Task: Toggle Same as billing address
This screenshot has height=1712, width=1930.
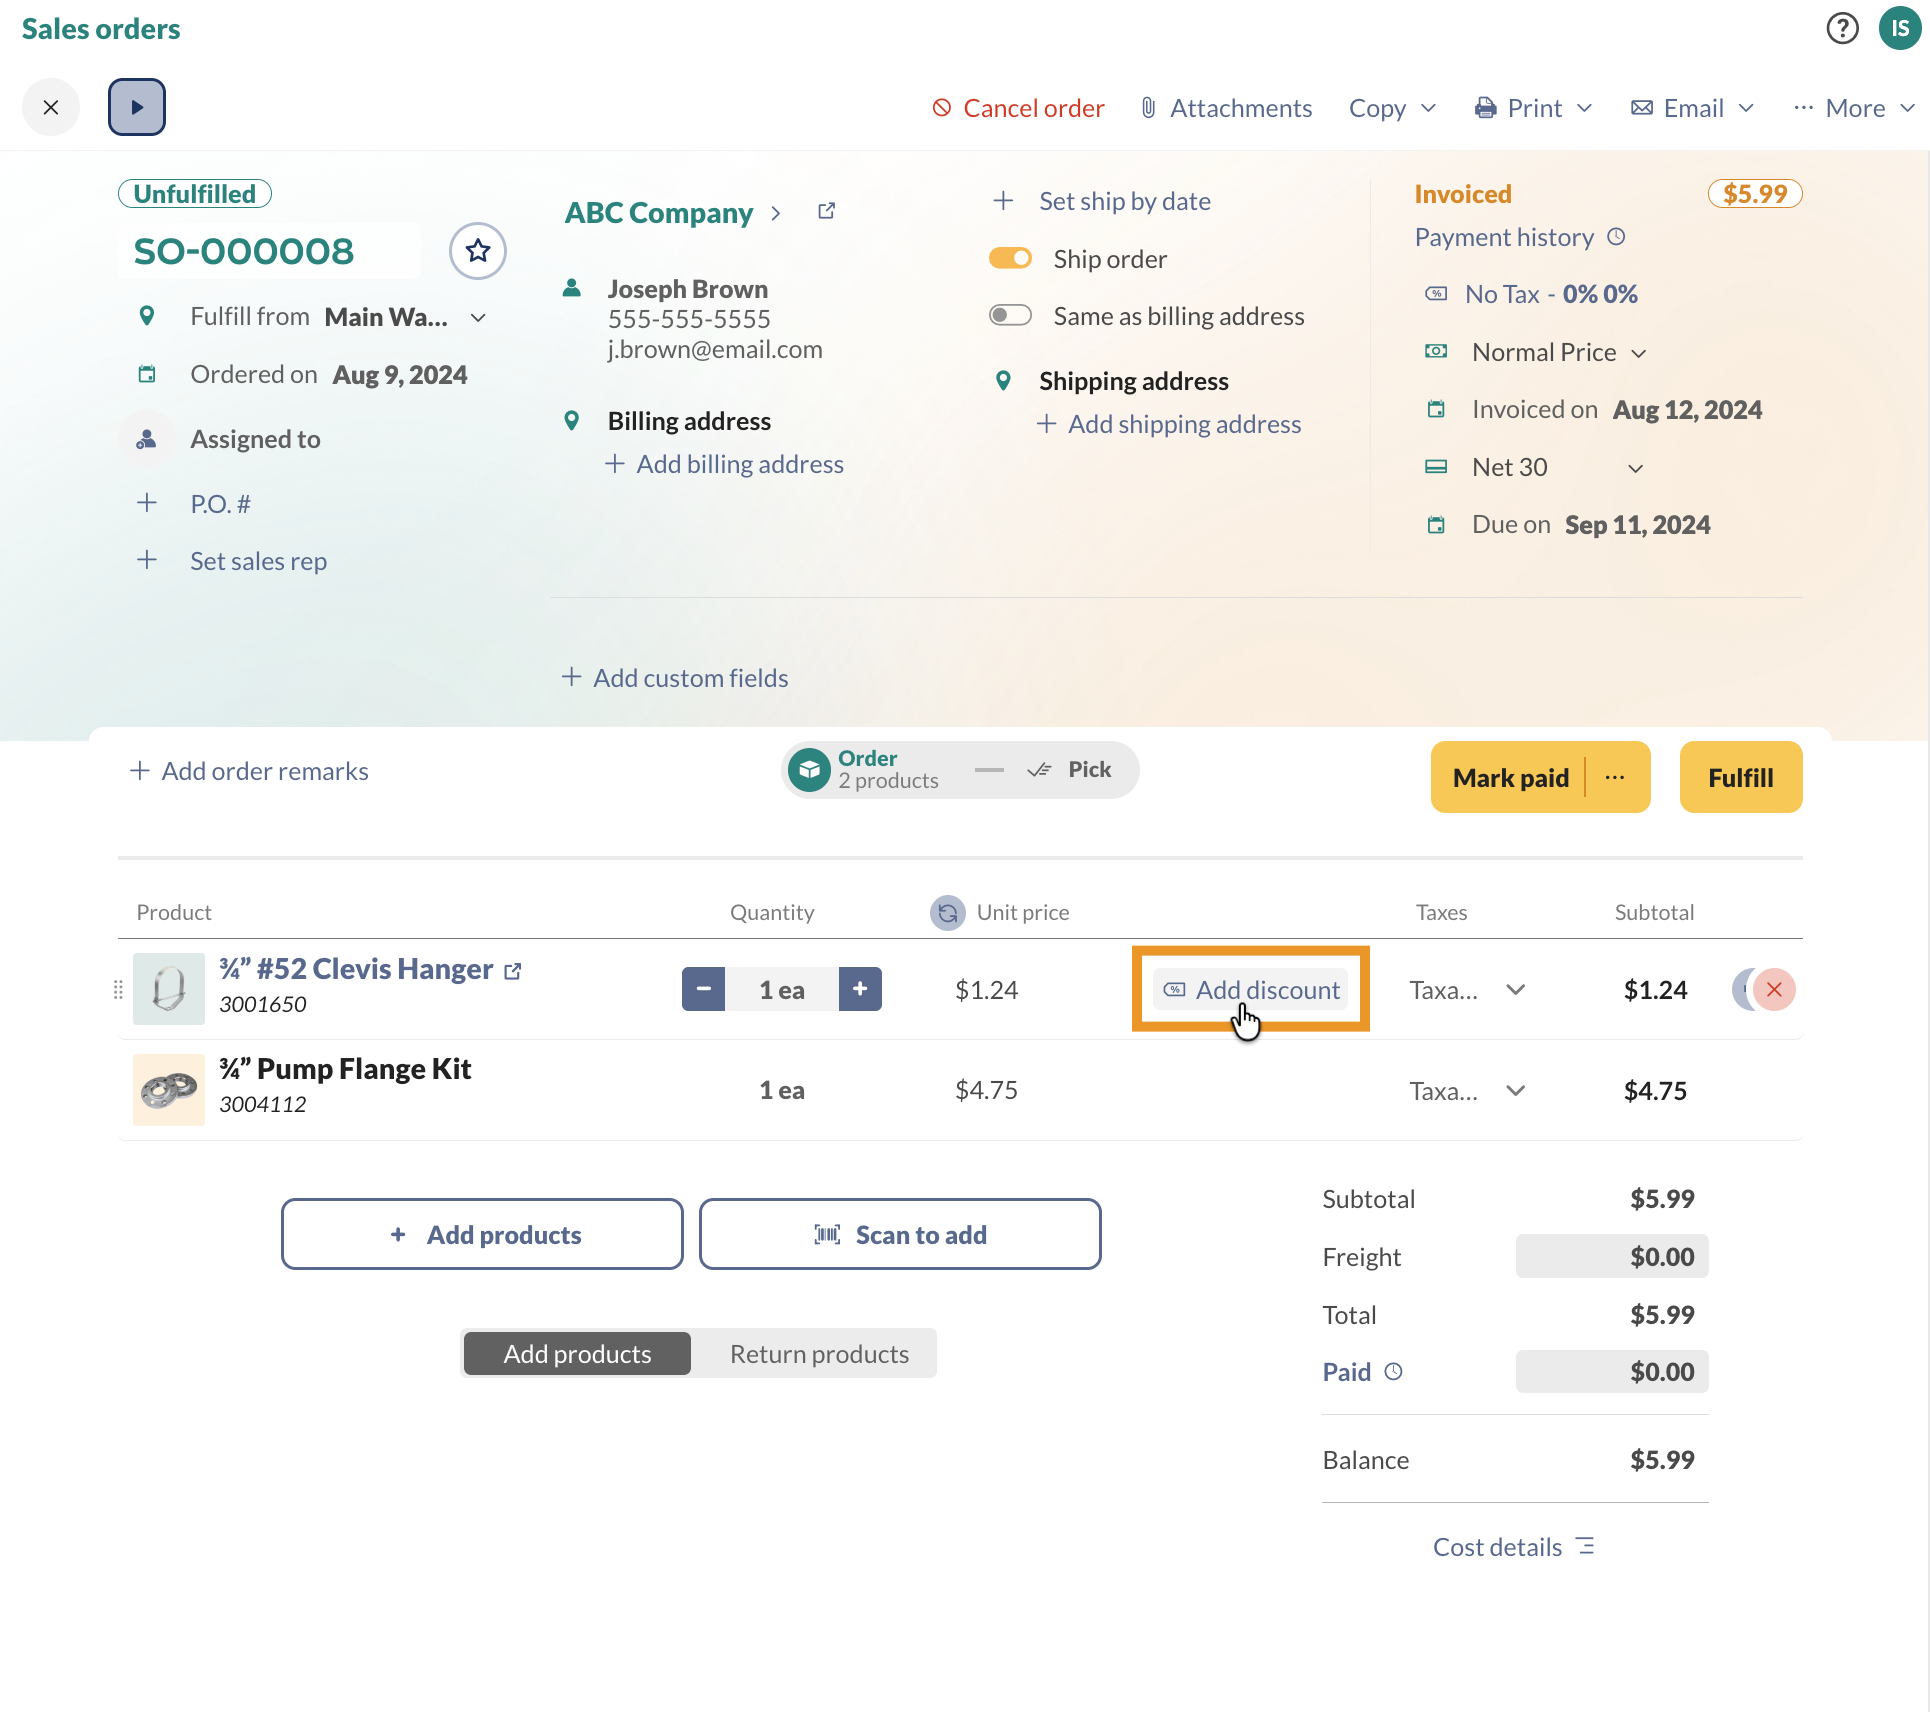Action: [x=1010, y=315]
